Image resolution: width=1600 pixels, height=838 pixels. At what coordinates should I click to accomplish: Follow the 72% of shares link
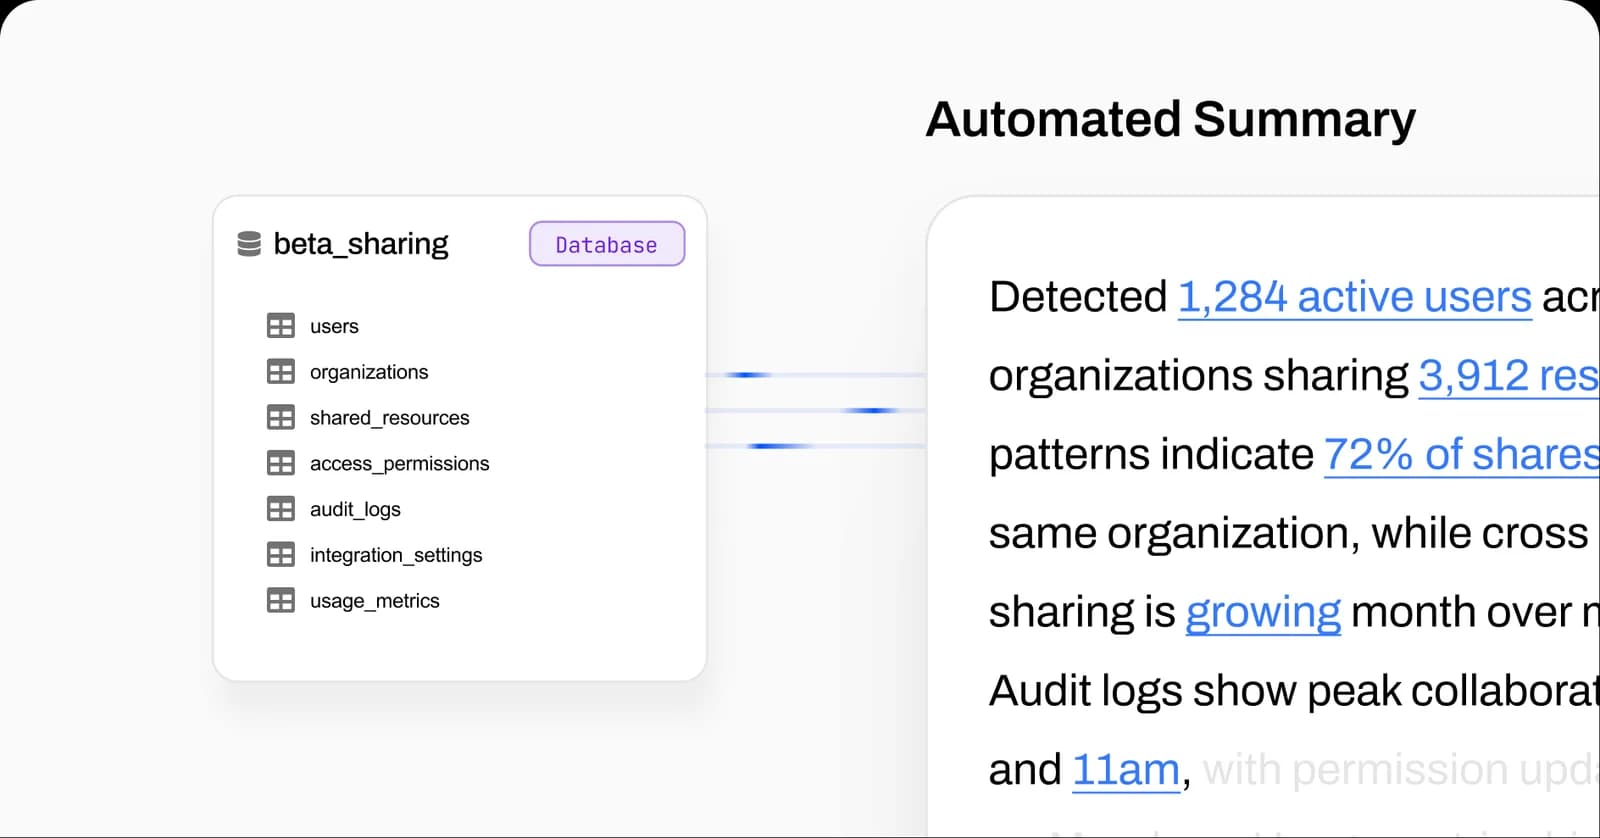point(1460,455)
